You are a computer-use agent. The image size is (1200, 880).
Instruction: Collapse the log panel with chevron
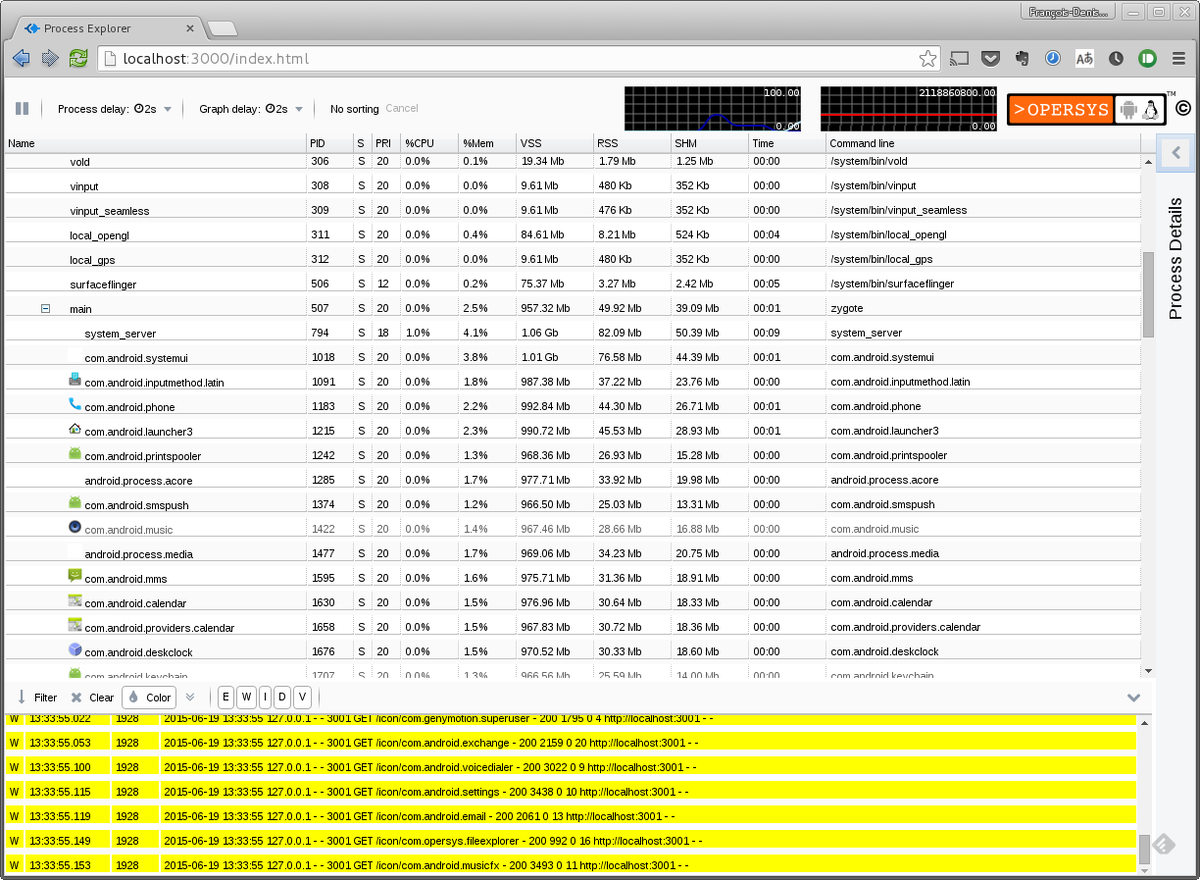1134,697
